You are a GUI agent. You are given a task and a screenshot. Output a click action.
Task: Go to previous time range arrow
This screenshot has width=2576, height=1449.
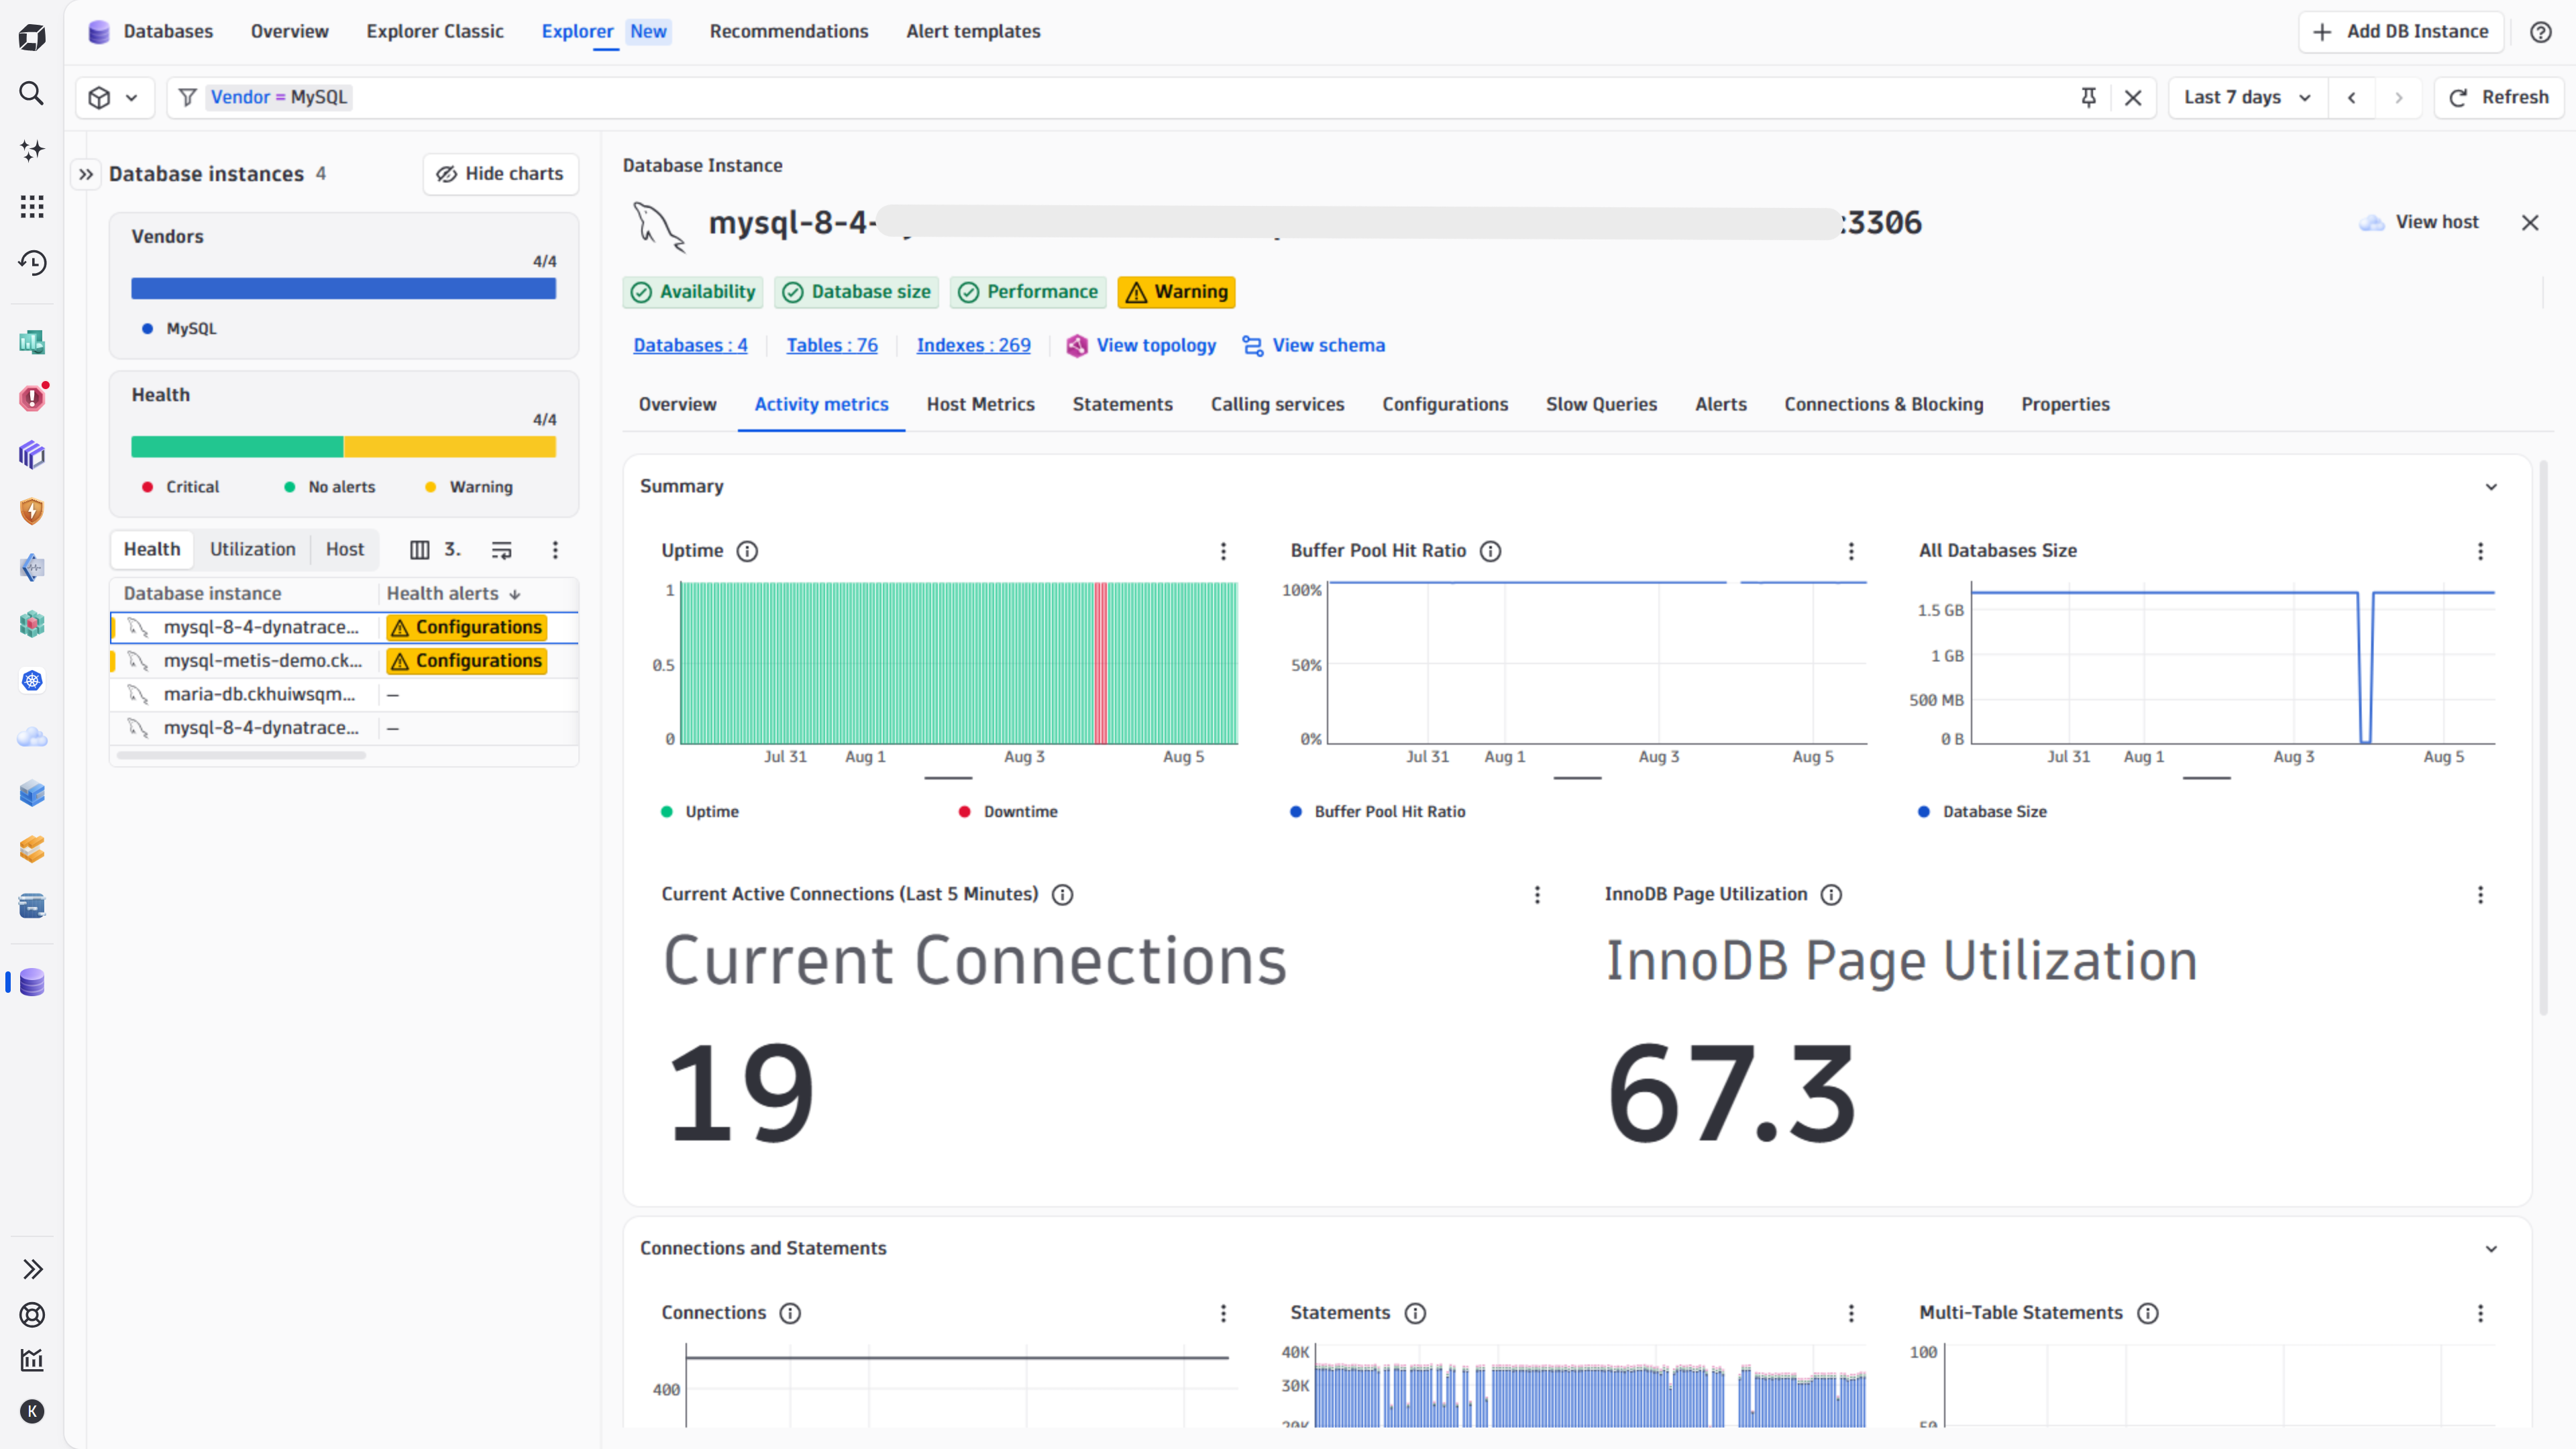click(x=2352, y=97)
